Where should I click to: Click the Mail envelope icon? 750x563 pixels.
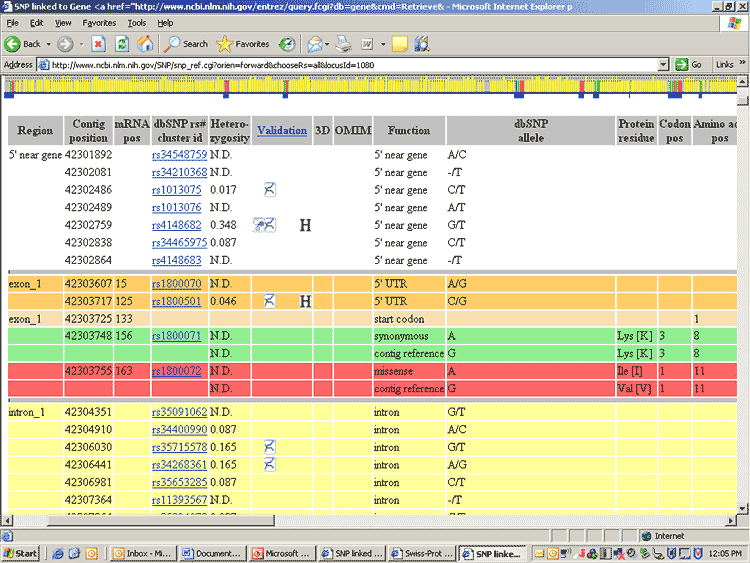click(x=315, y=44)
